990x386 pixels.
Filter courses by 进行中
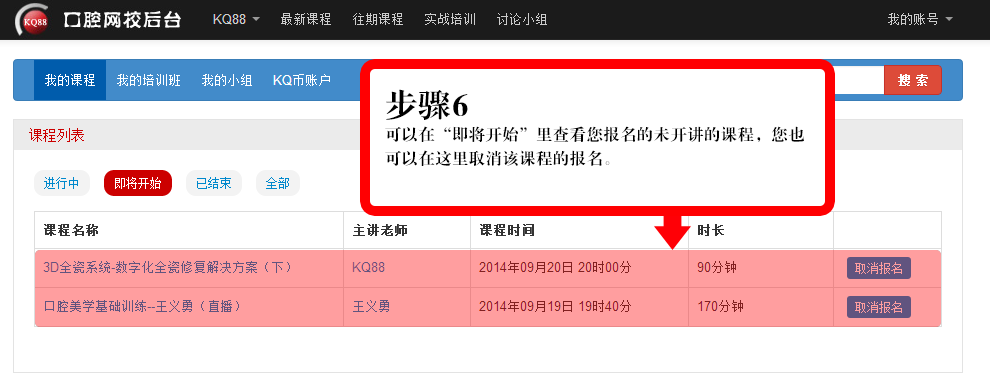[61, 183]
